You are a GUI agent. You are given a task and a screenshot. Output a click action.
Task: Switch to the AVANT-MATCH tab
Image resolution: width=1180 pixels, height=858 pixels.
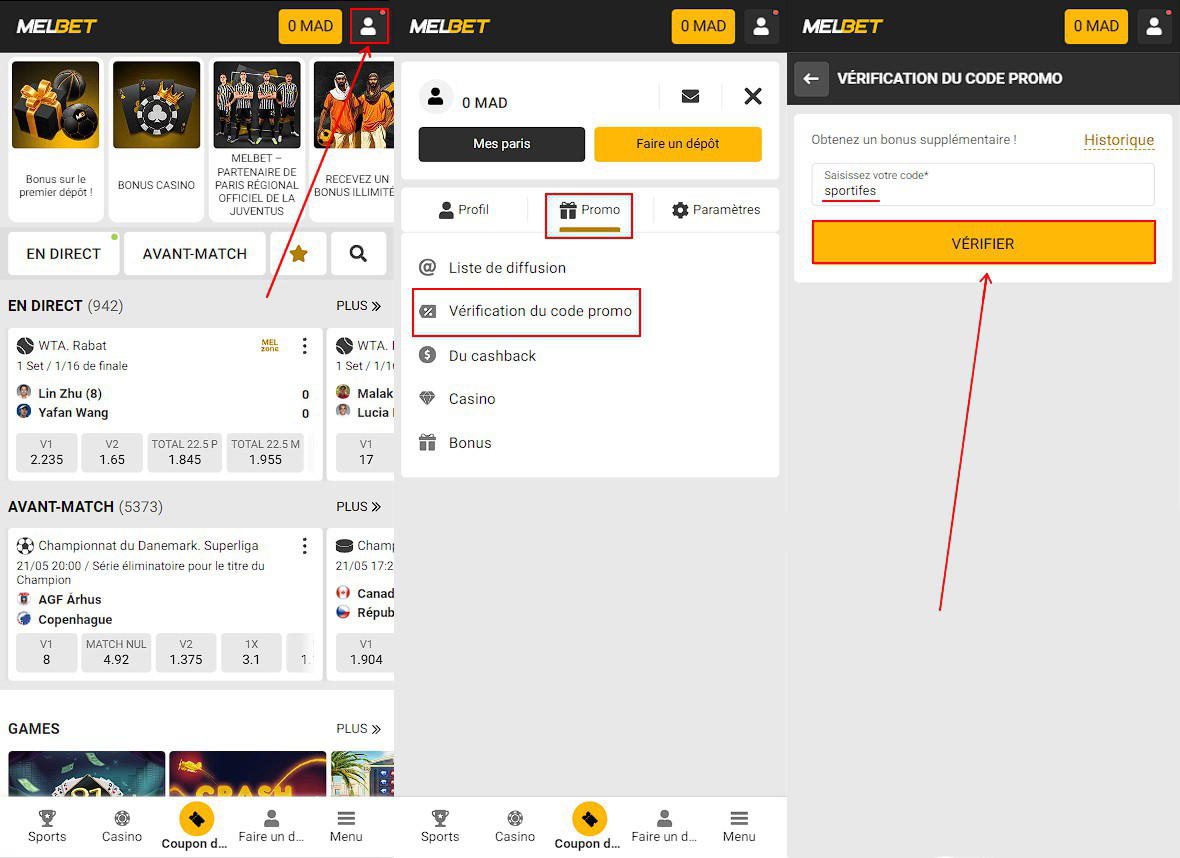point(195,254)
